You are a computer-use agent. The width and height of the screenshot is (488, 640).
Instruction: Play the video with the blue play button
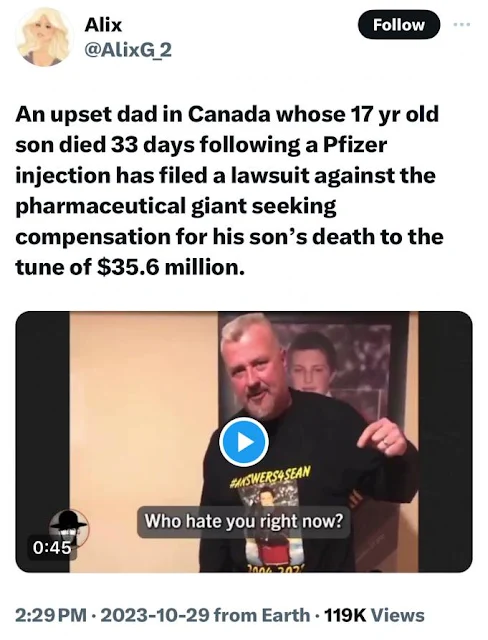(244, 442)
